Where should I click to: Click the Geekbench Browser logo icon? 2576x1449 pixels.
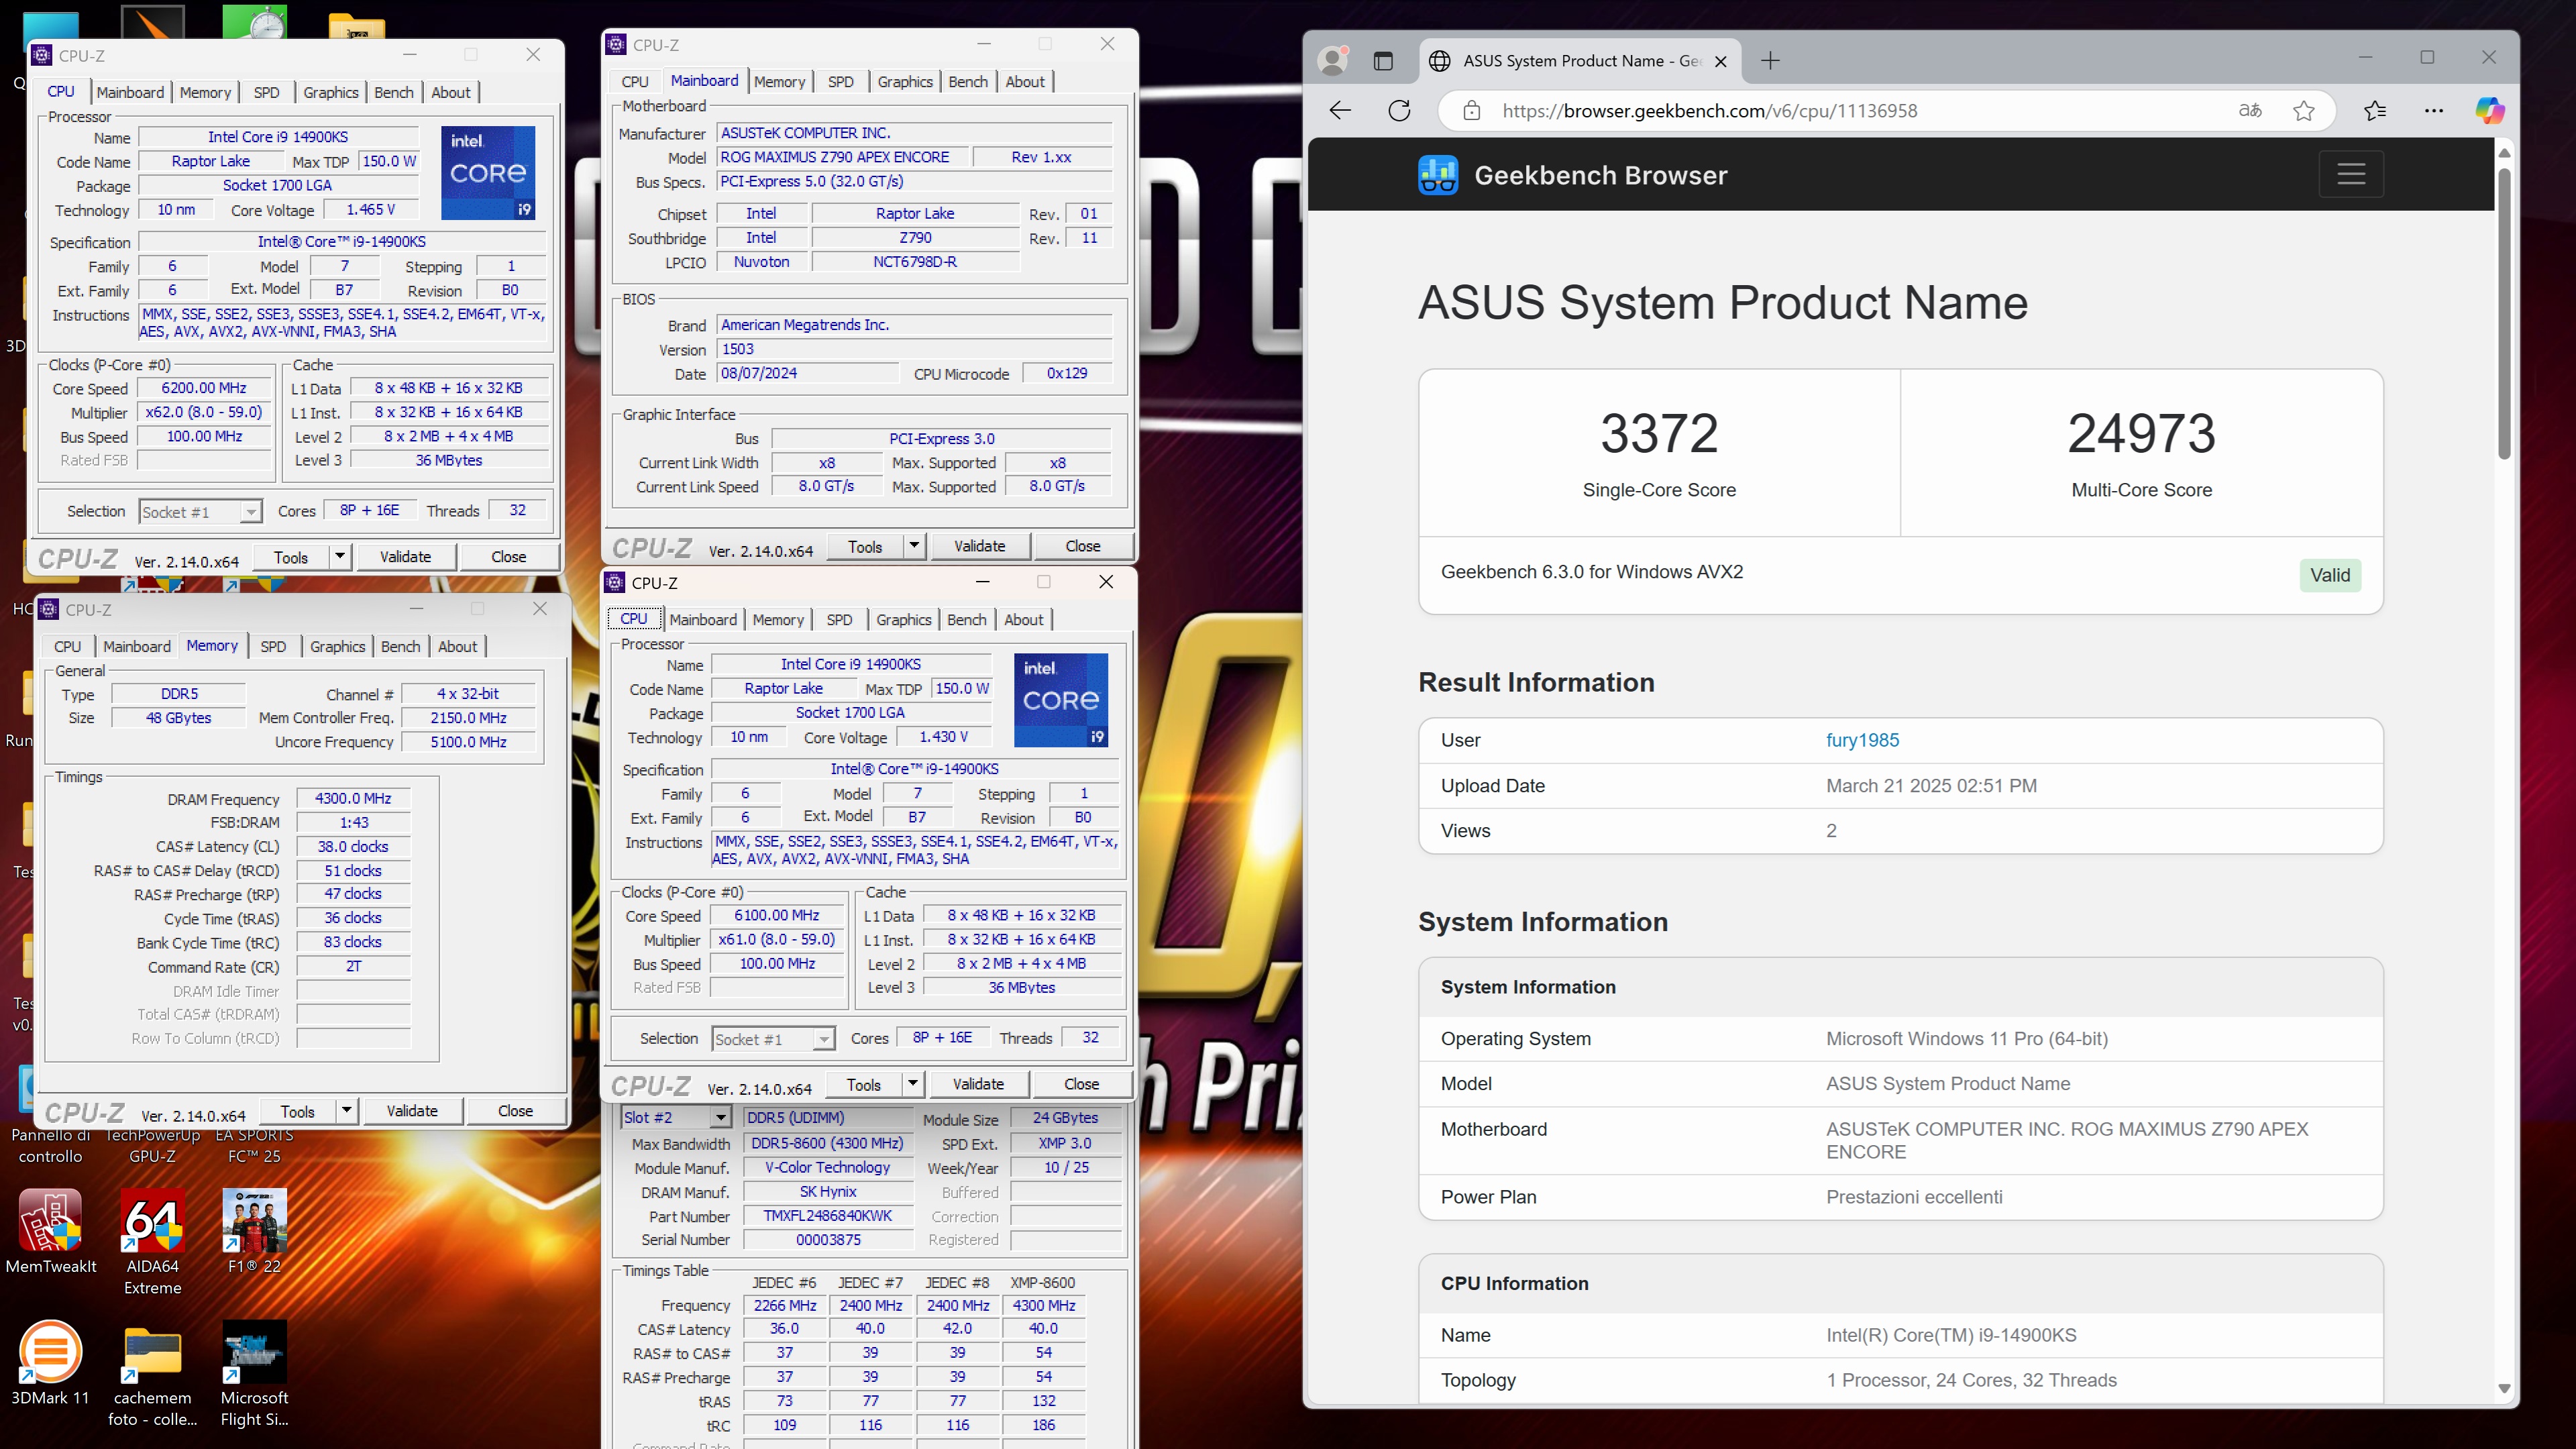pos(1438,175)
